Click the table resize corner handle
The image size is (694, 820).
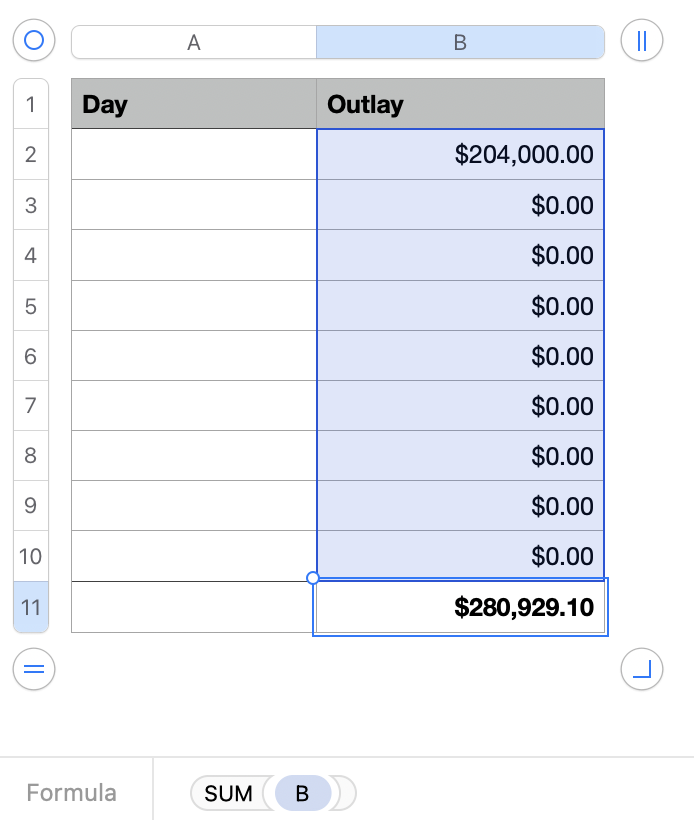coord(642,669)
